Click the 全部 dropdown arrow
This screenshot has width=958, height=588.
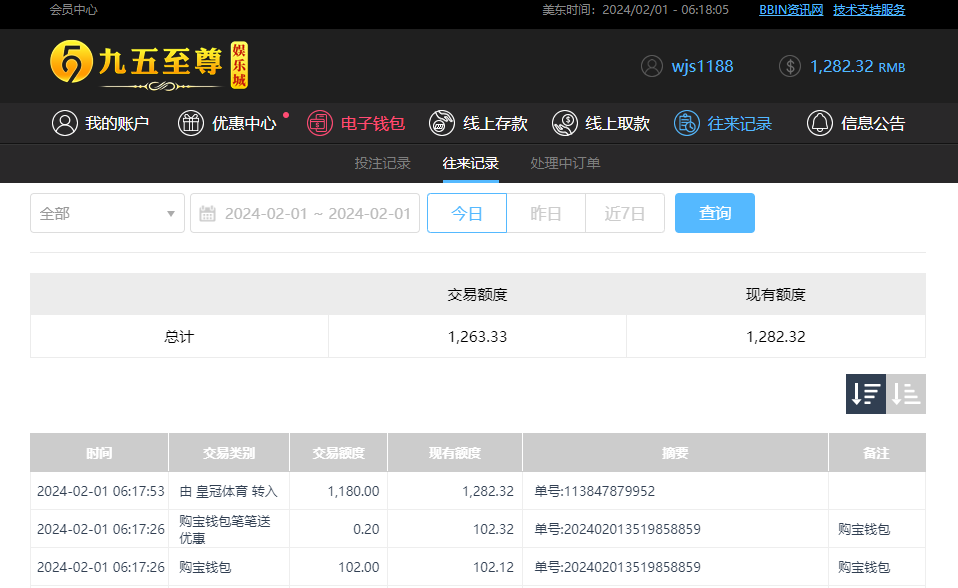[171, 214]
